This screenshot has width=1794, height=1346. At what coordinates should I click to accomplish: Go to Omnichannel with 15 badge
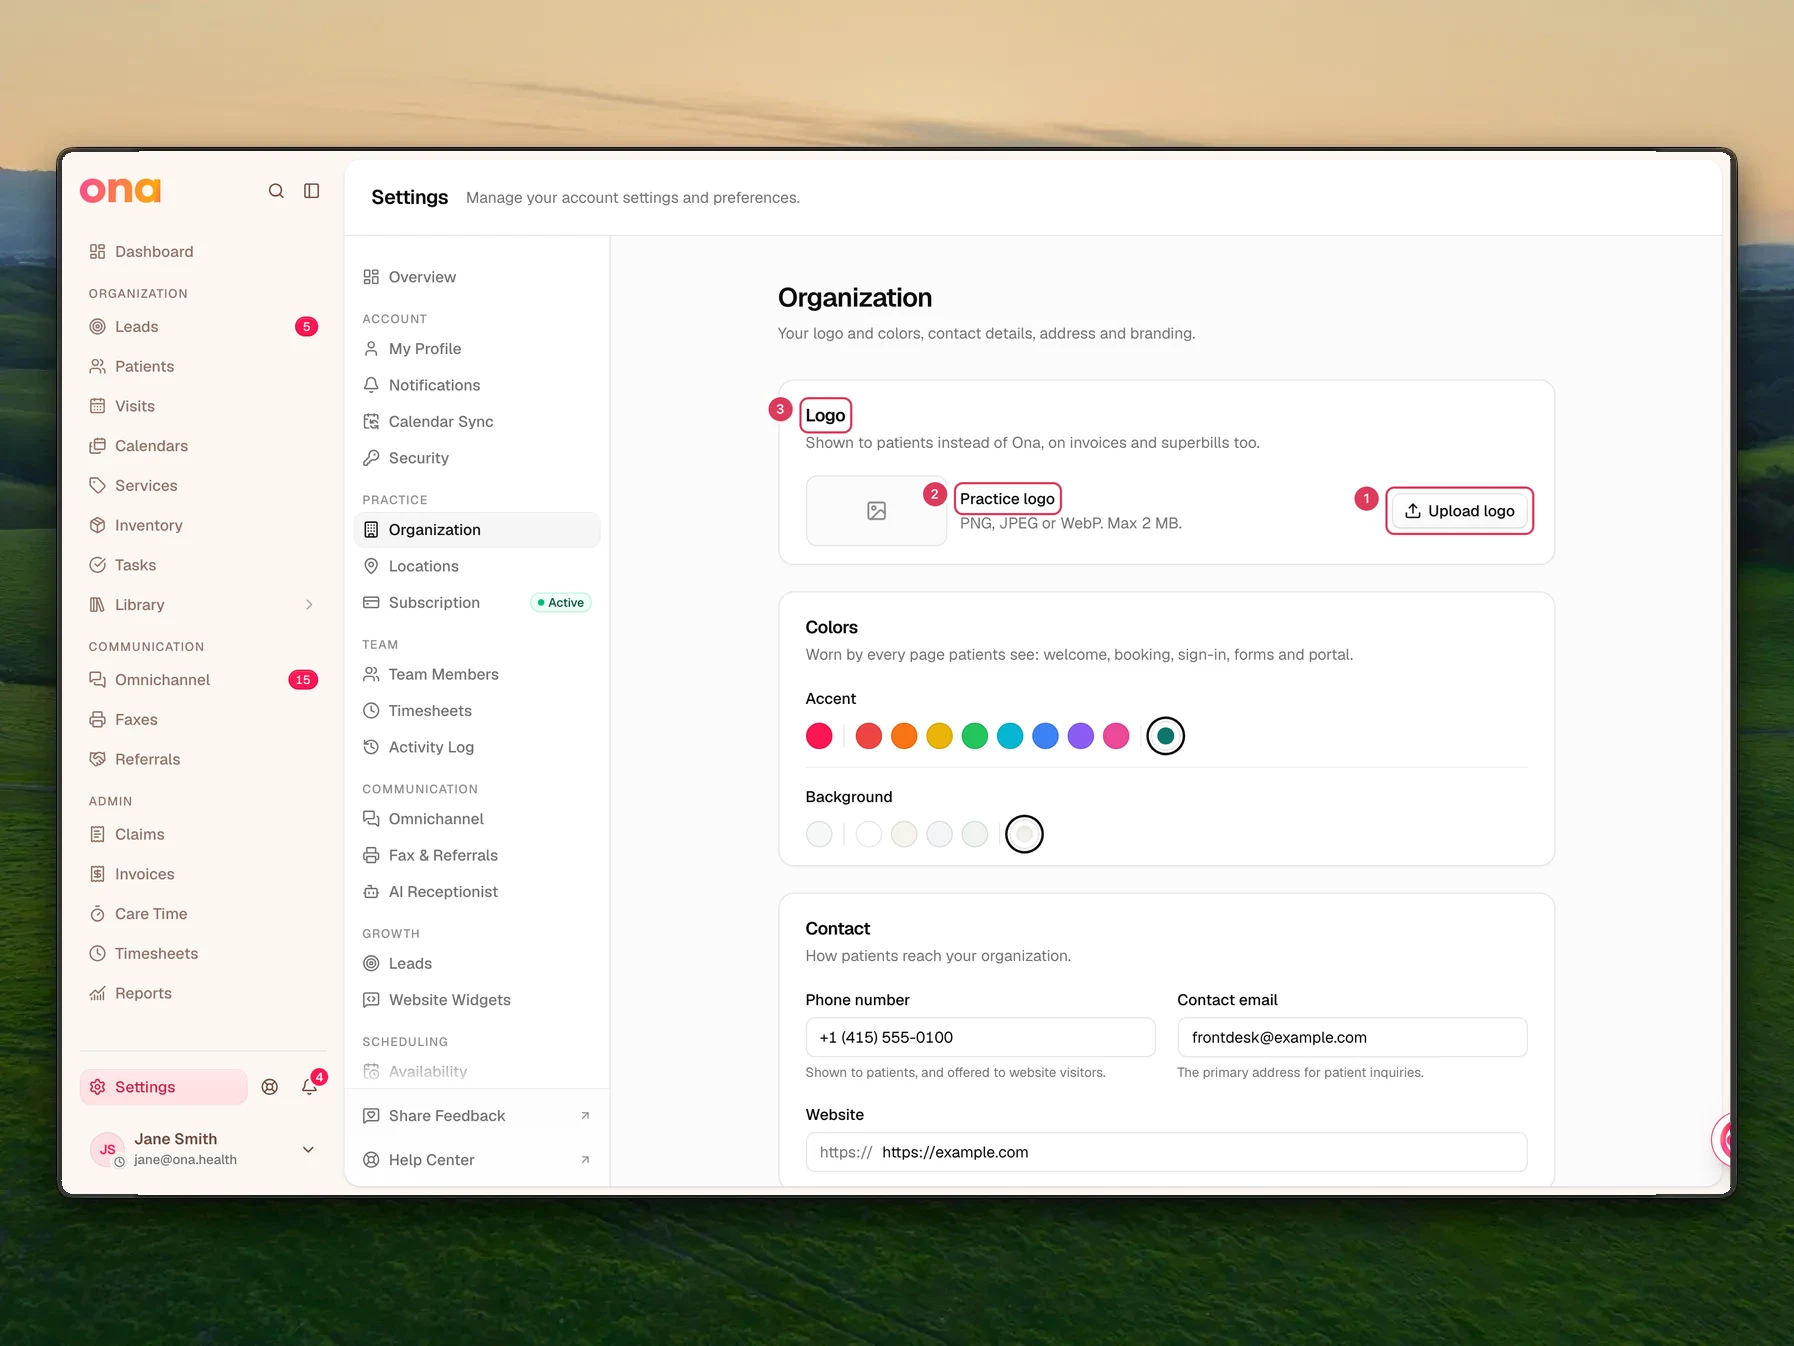pos(203,680)
